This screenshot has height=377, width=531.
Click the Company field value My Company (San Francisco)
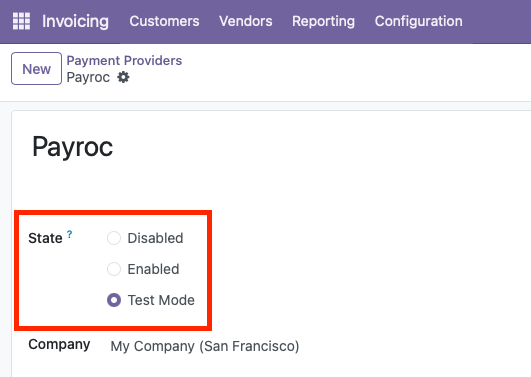(x=205, y=346)
